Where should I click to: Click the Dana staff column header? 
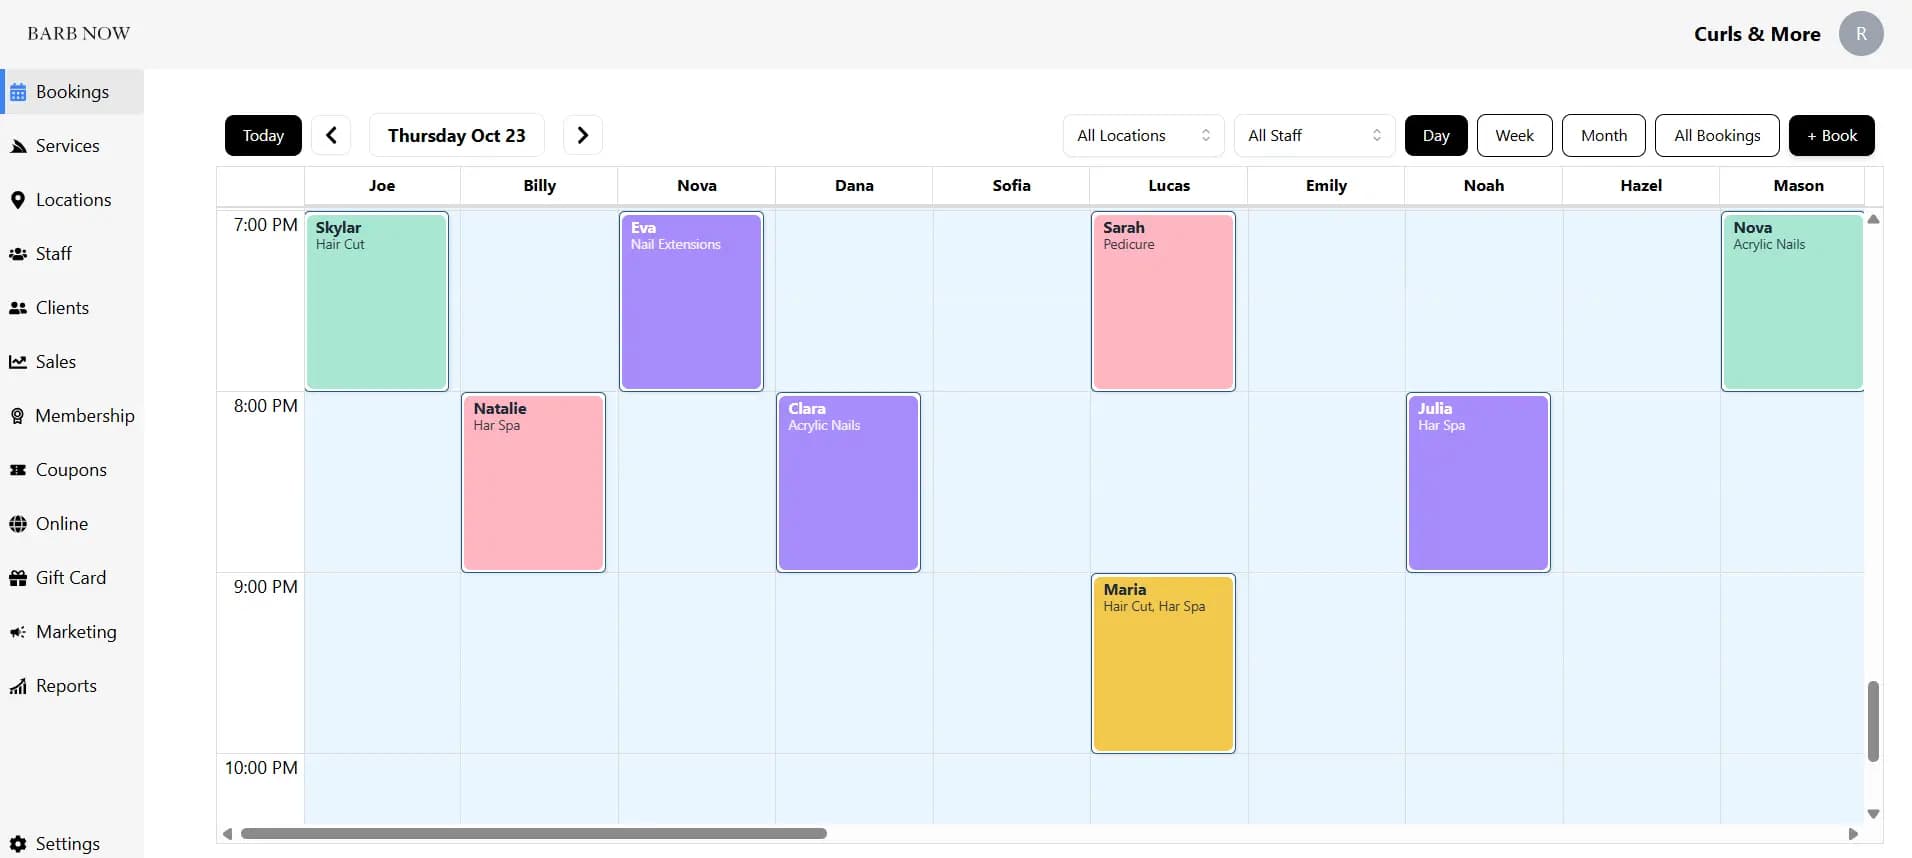click(854, 186)
